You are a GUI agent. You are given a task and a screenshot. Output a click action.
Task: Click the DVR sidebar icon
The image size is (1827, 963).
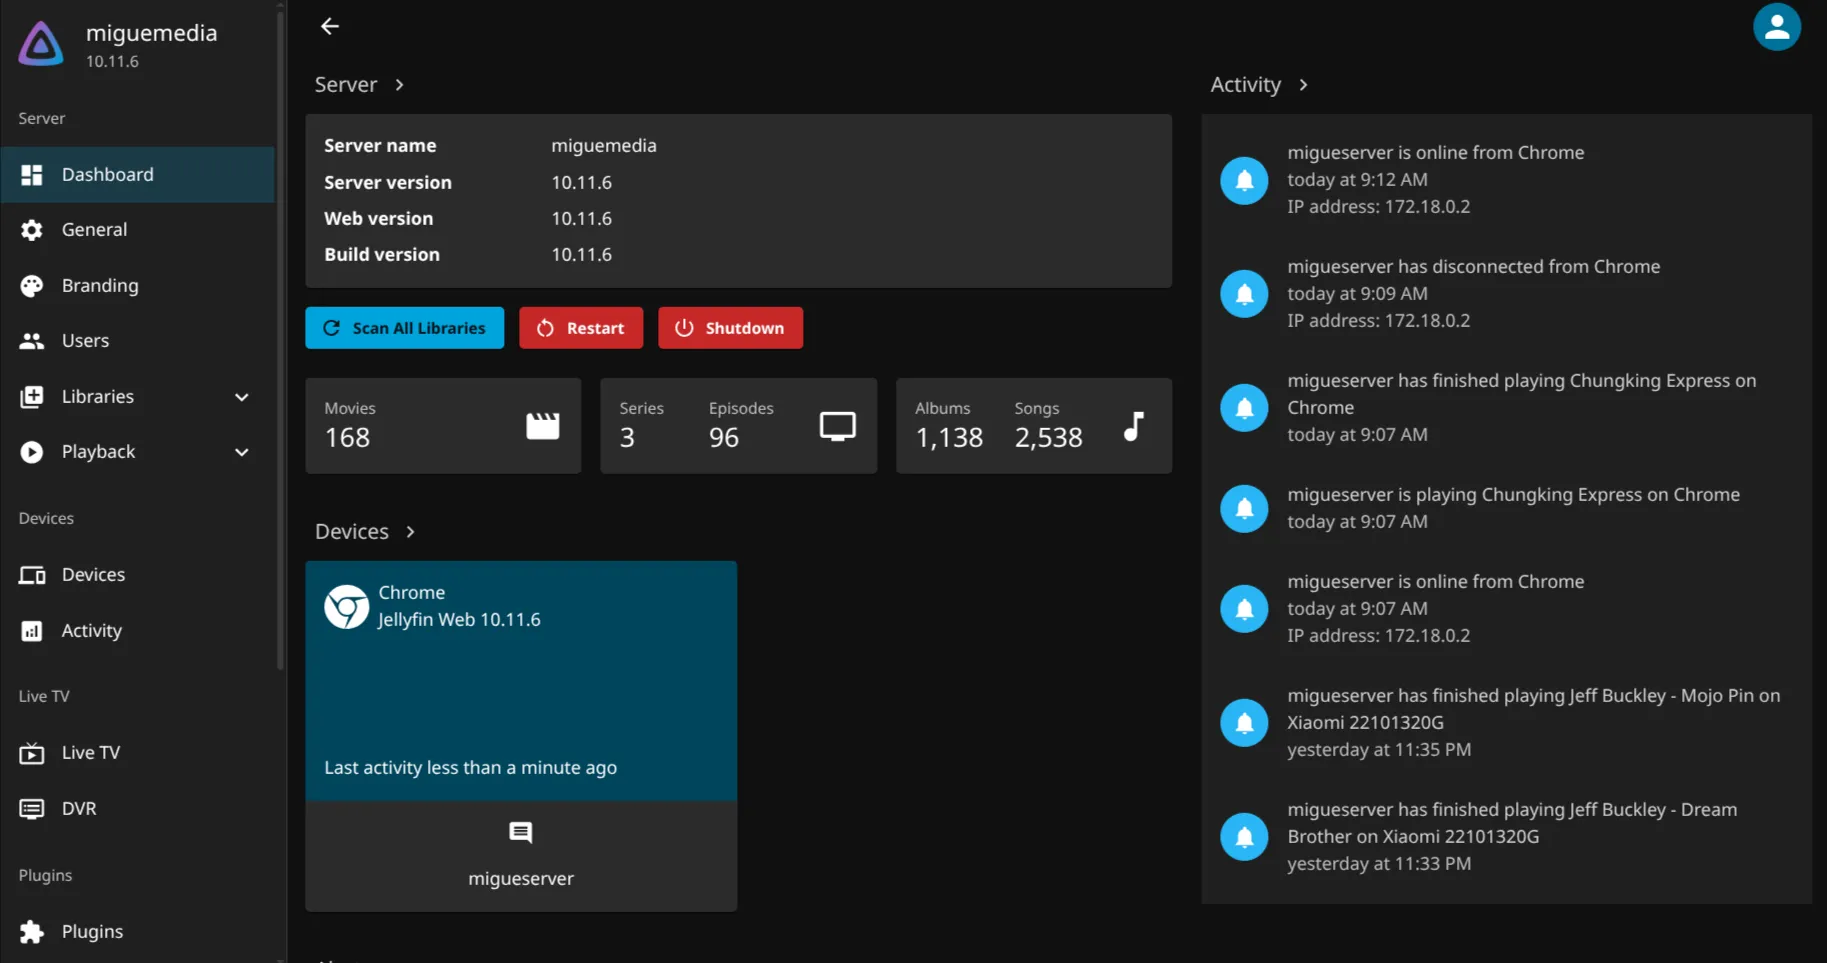click(32, 809)
